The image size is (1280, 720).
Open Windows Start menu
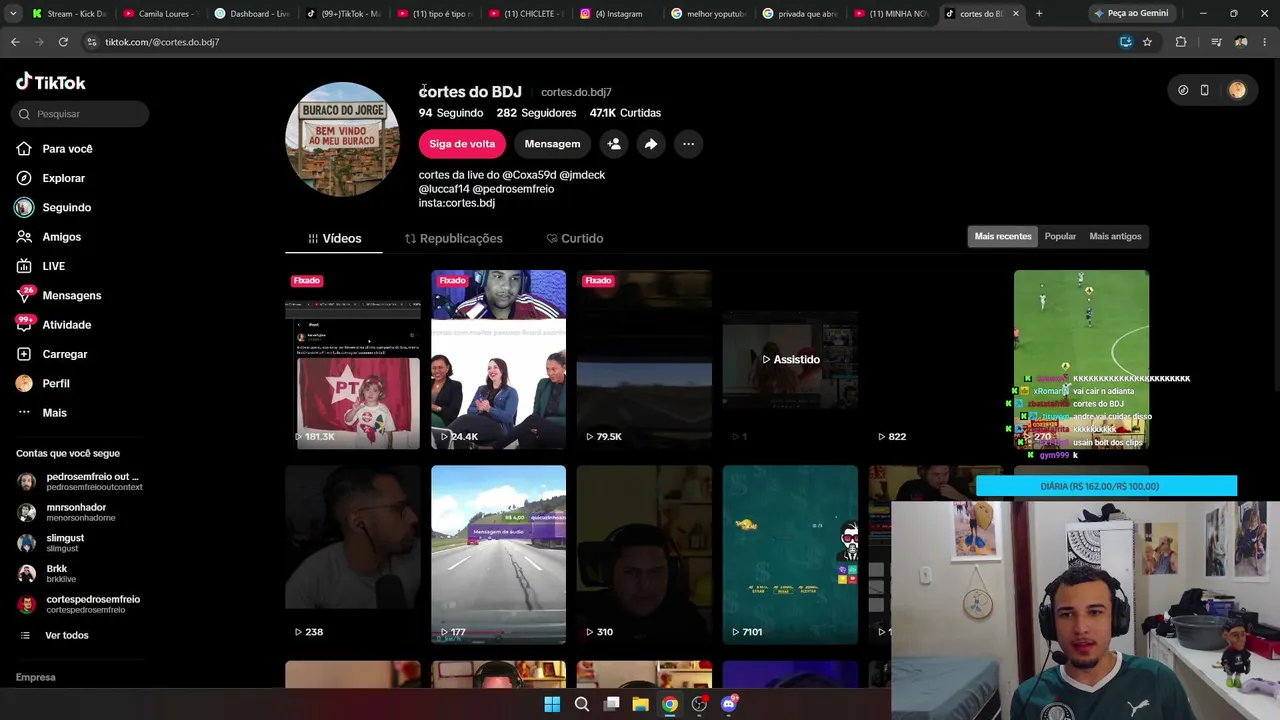[552, 704]
